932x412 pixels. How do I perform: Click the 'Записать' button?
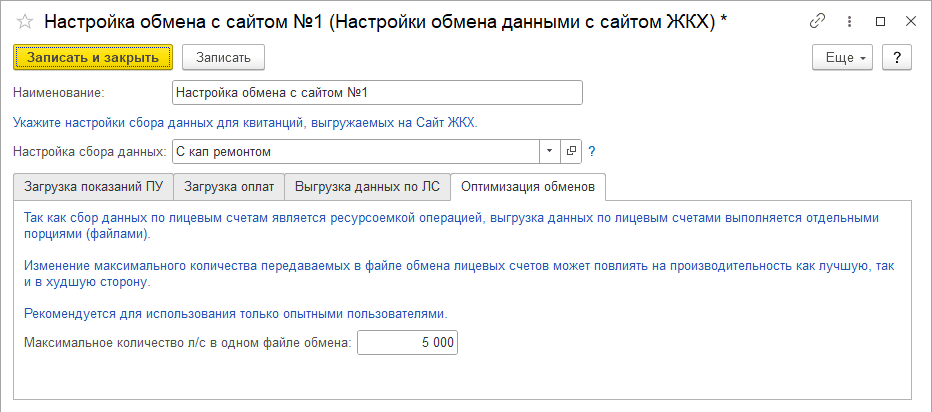point(223,57)
